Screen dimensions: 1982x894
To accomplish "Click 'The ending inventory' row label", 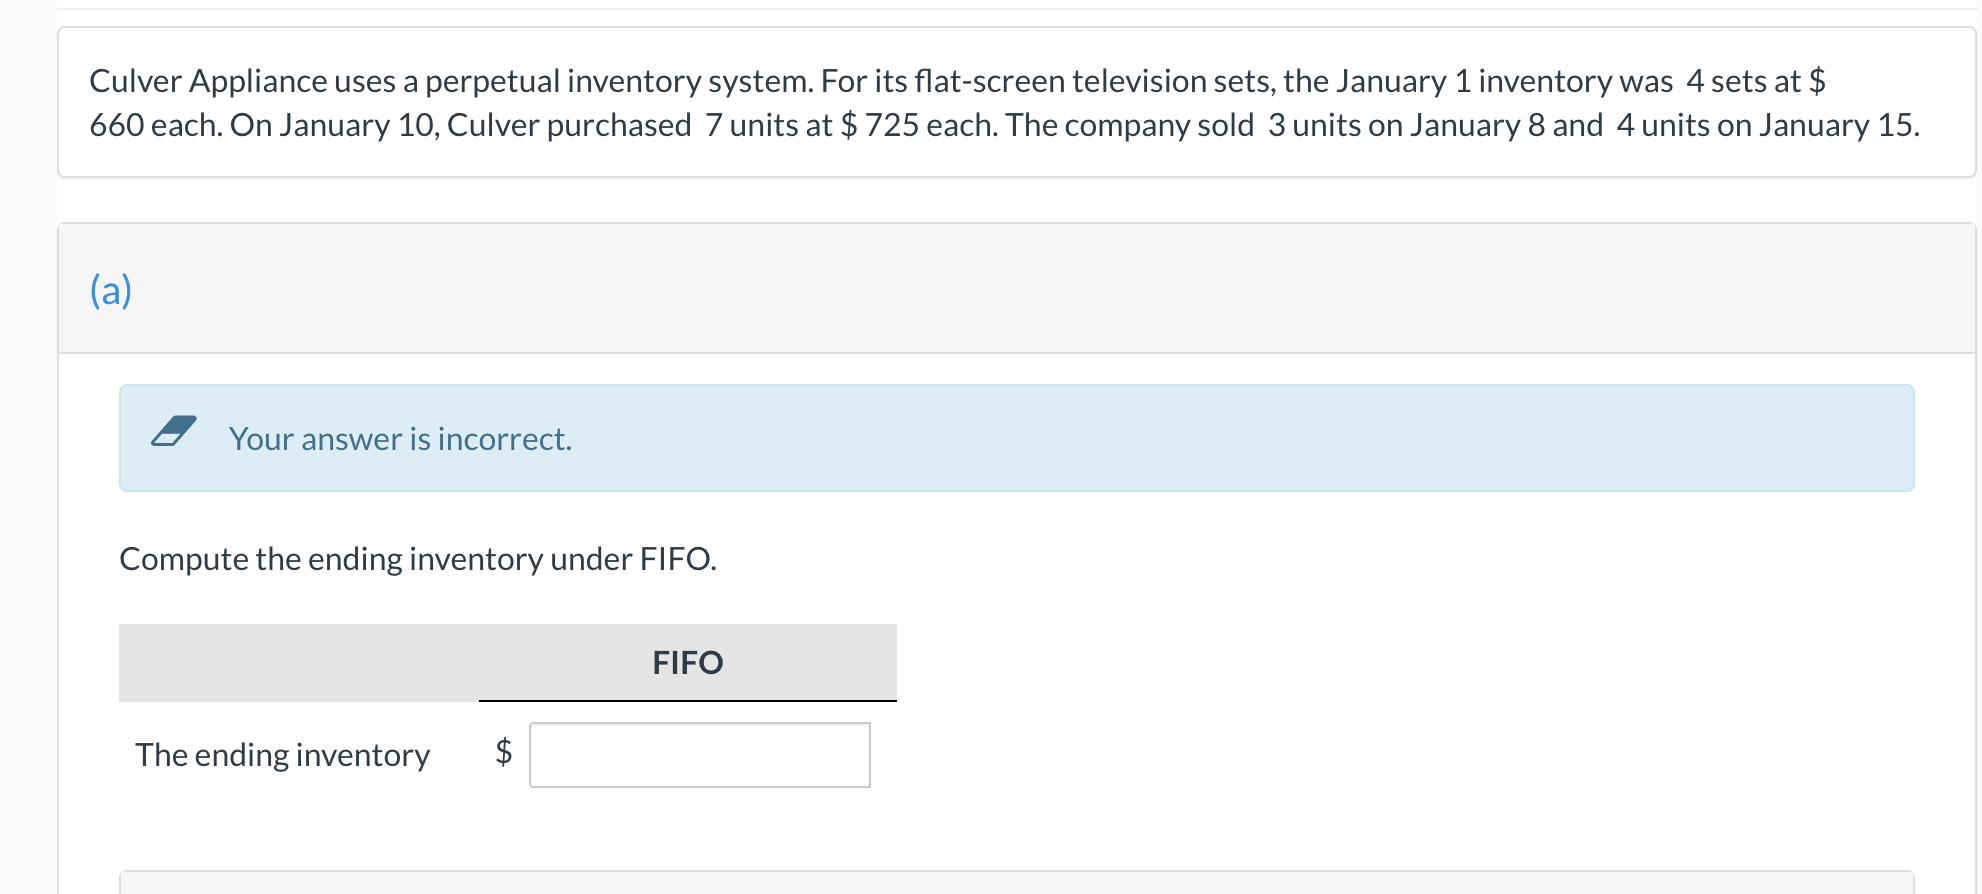I will point(283,755).
